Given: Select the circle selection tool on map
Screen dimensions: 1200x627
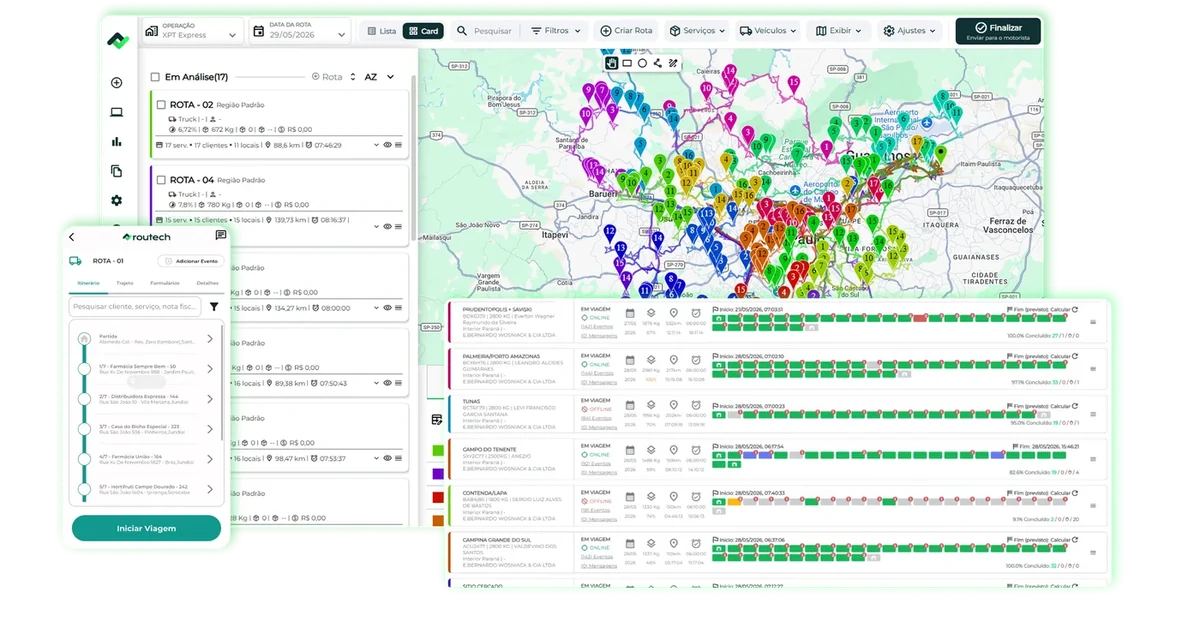Looking at the screenshot, I should coord(642,63).
